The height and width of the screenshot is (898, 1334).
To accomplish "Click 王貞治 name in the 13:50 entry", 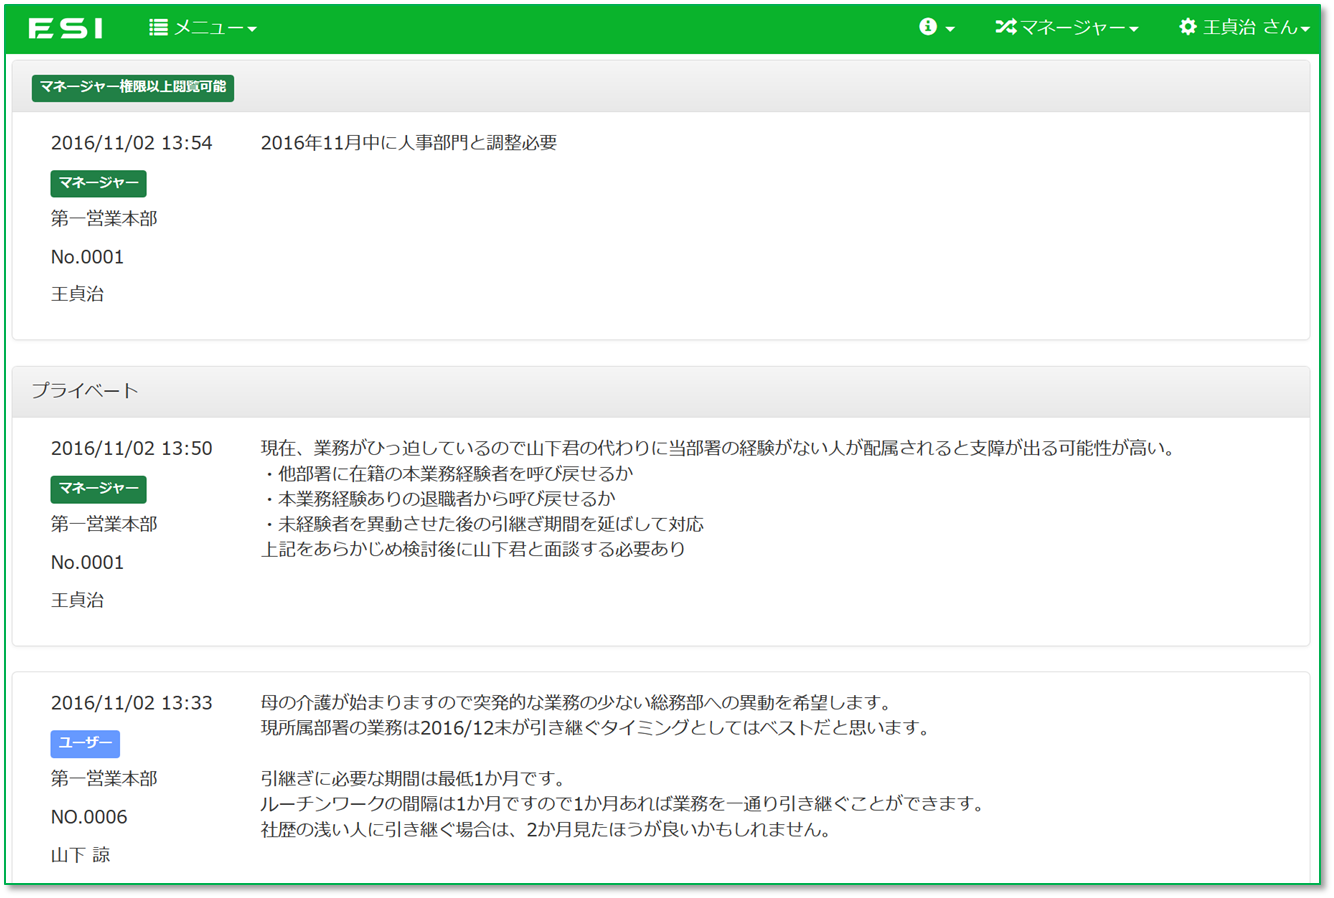I will click(x=78, y=601).
